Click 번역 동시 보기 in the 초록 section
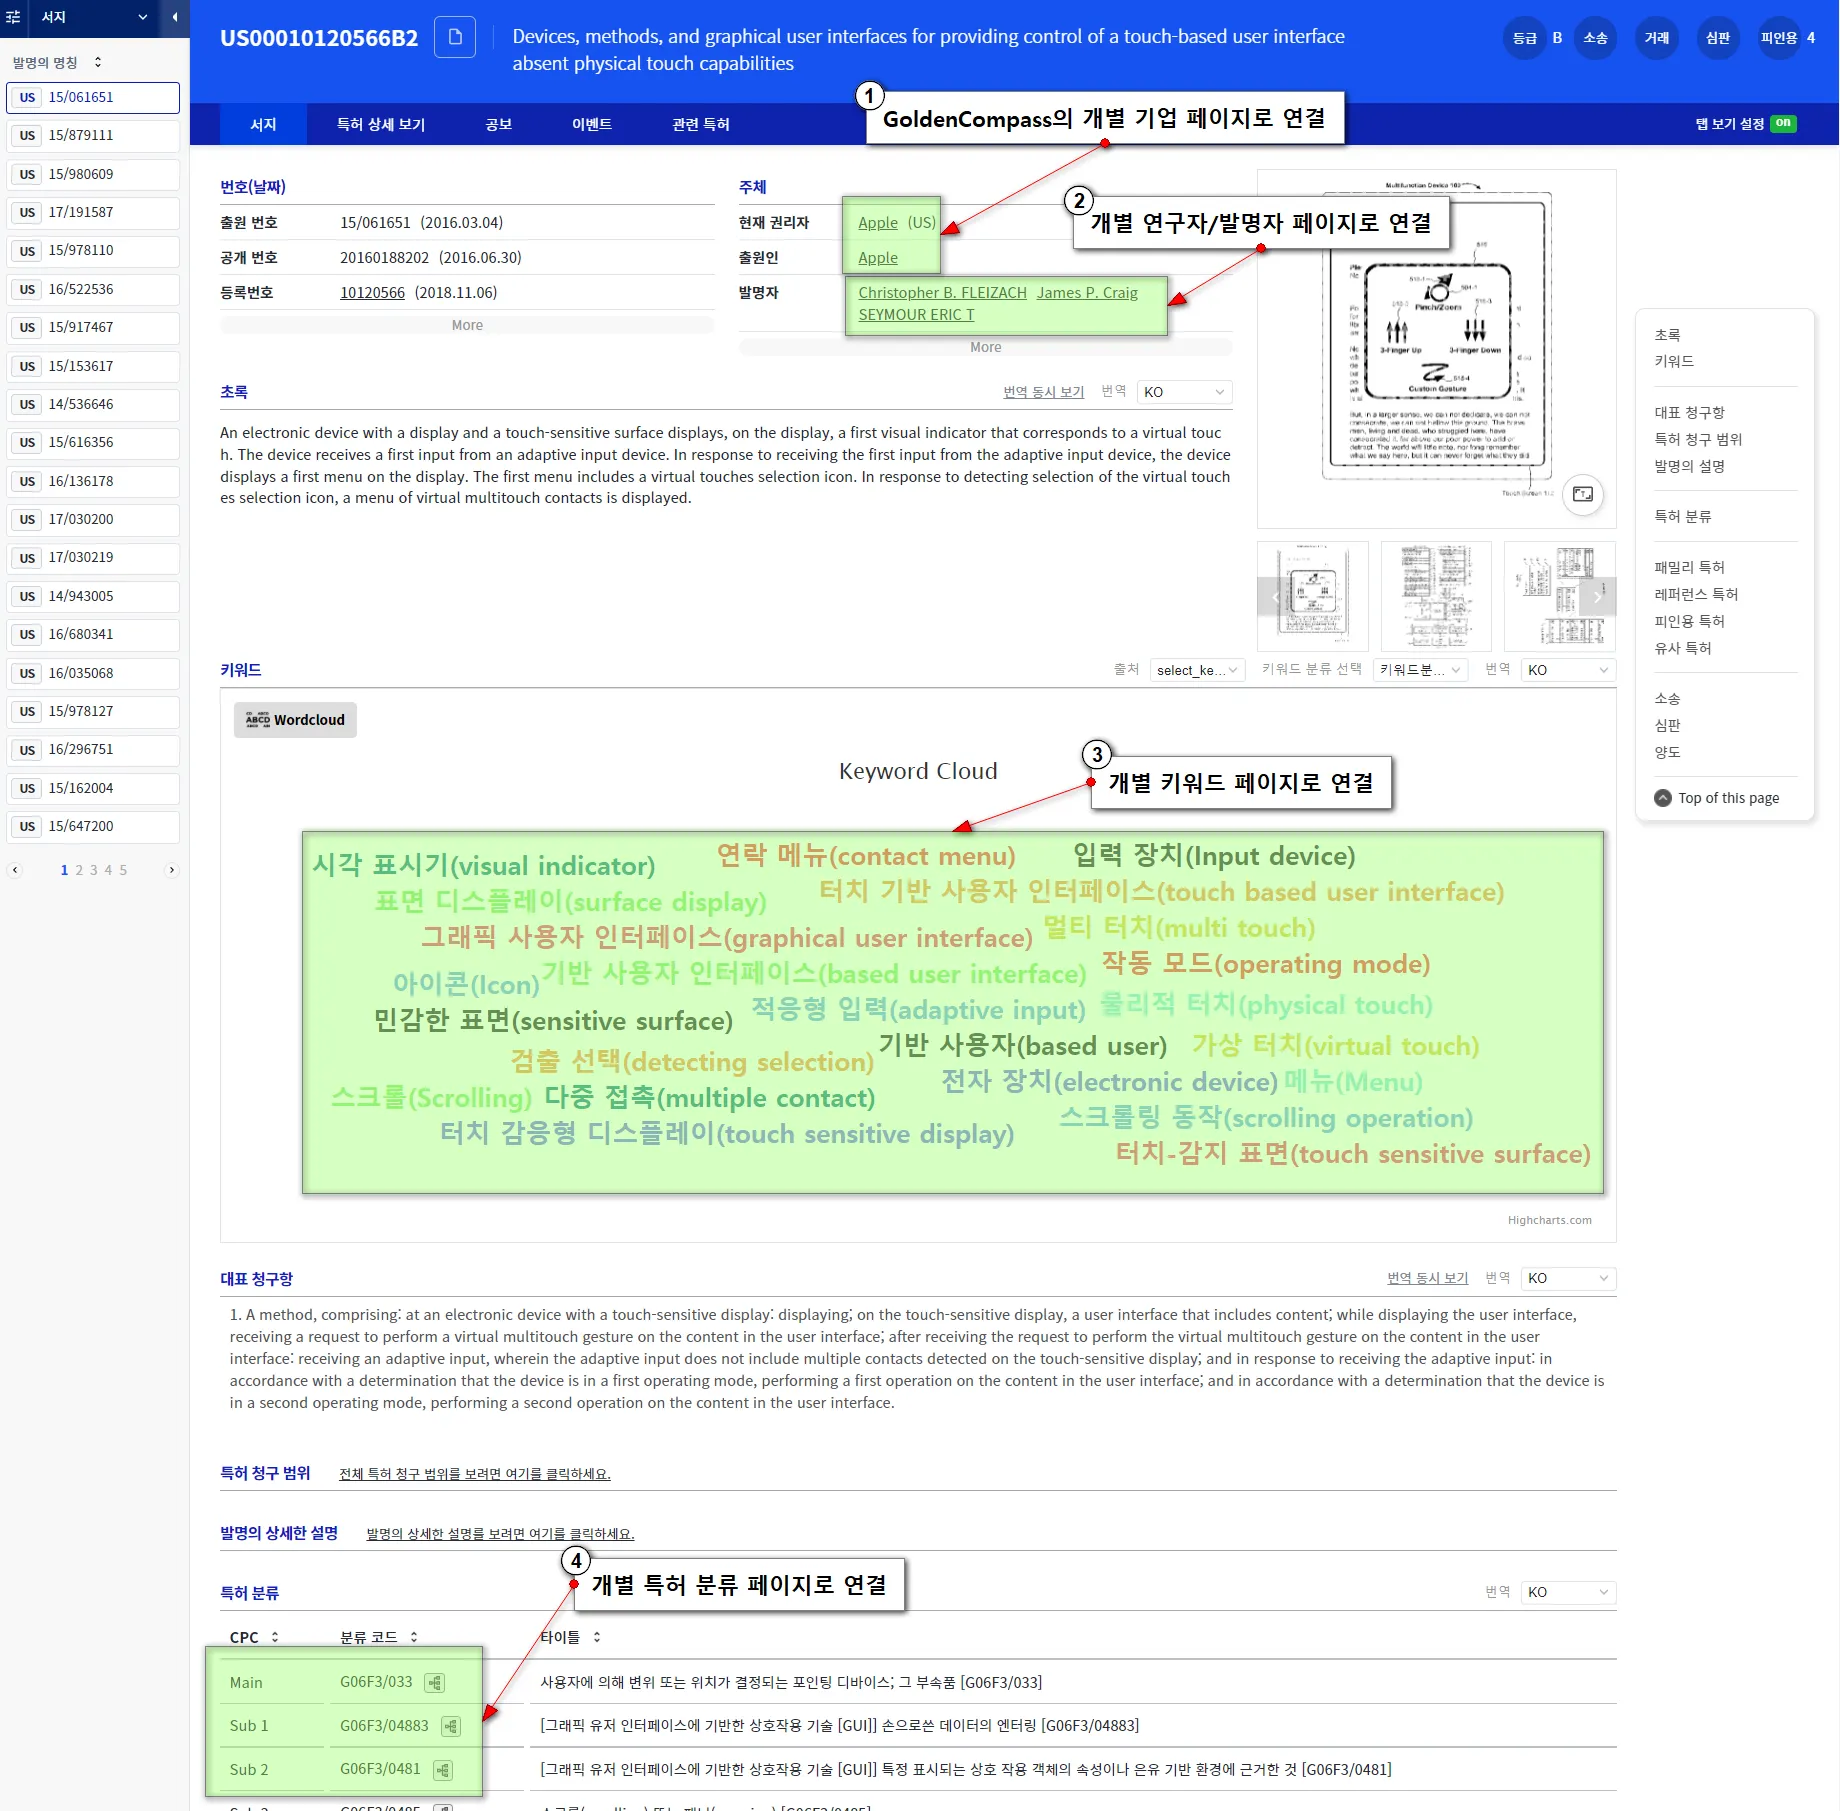The width and height of the screenshot is (1840, 1811). coord(1043,392)
